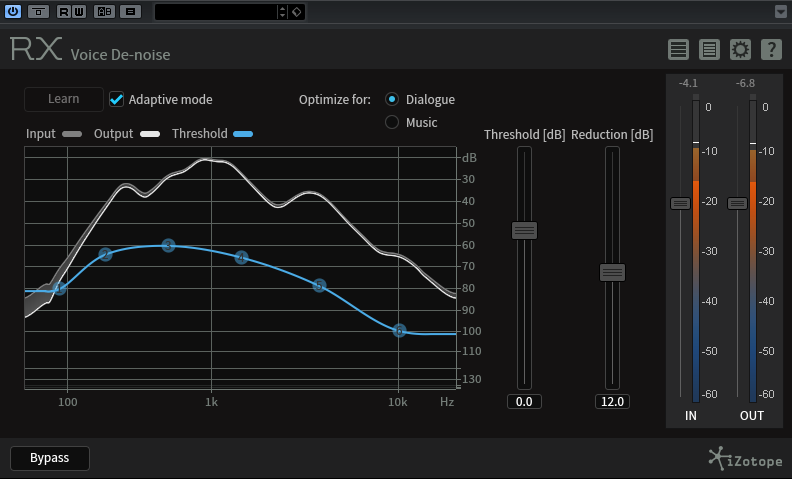Click the 'Voice De-noise' title text
792x479 pixels.
(x=120, y=55)
